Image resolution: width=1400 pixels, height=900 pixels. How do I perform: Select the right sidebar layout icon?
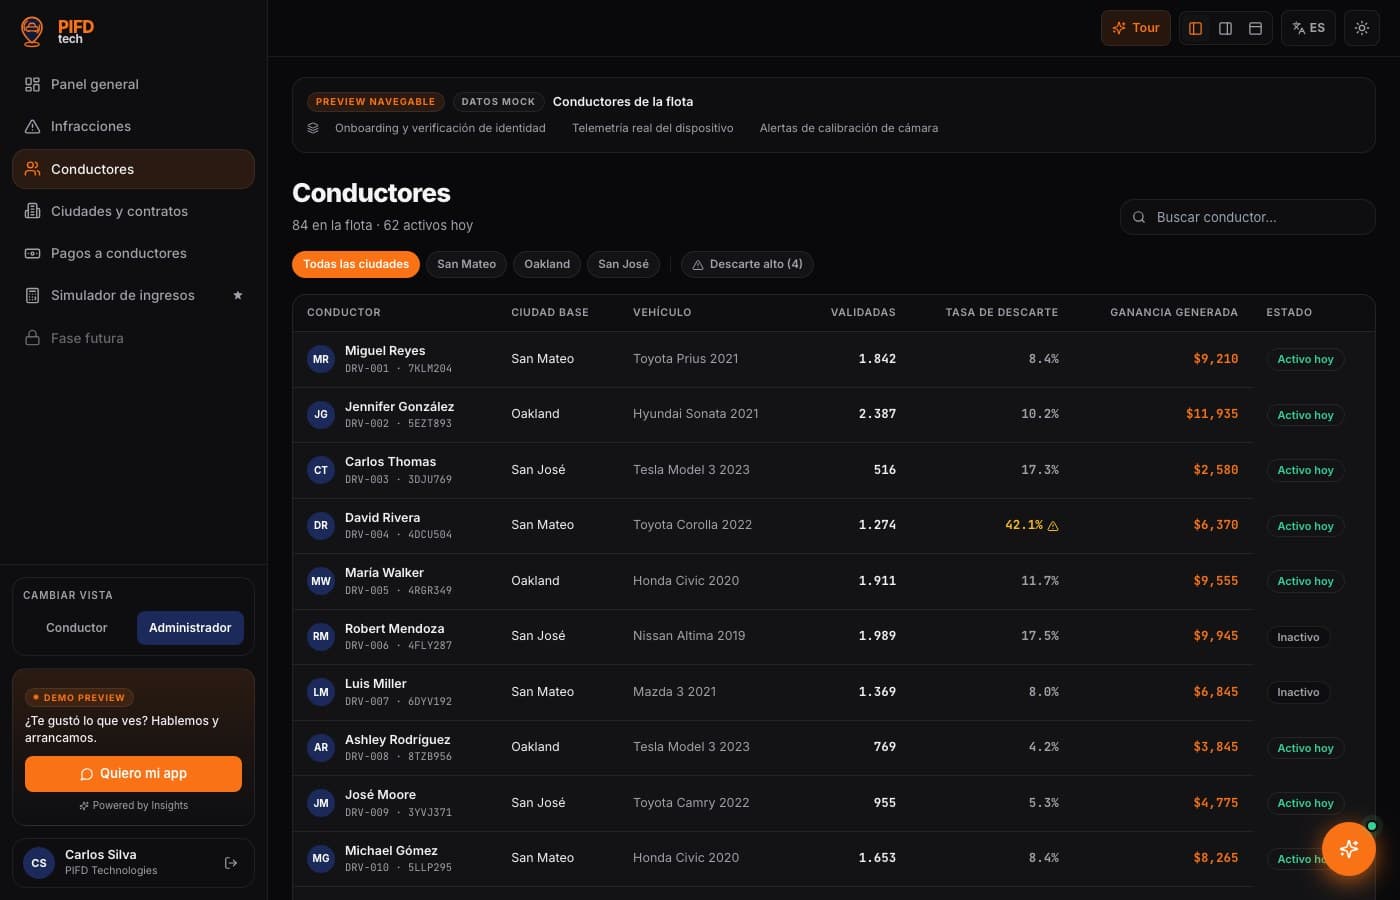[1225, 28]
